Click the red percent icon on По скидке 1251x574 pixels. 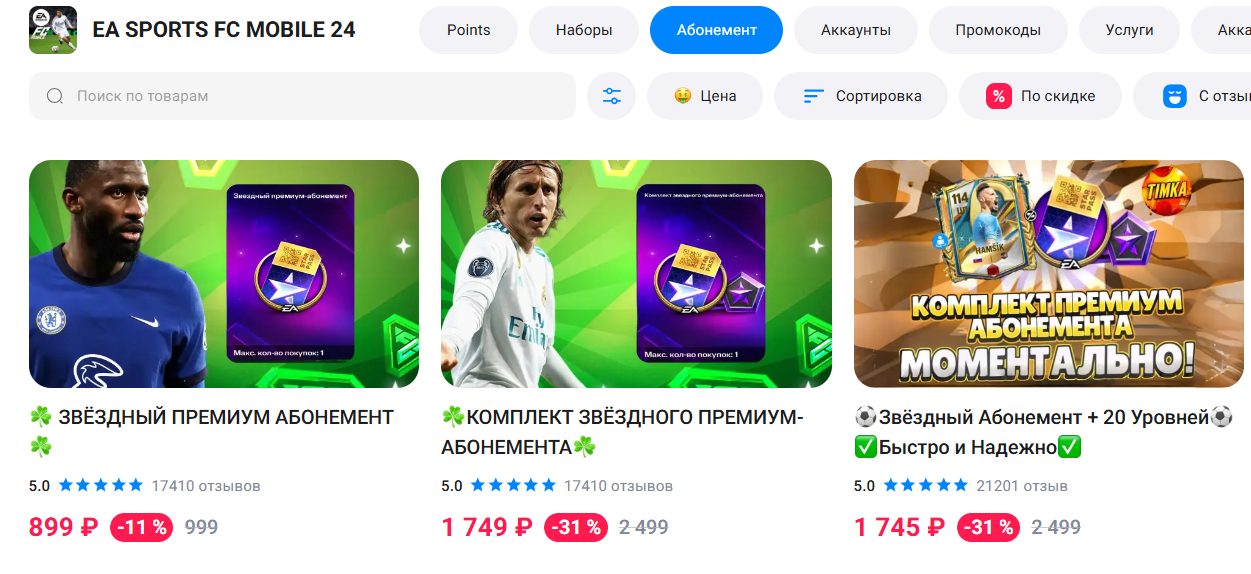click(998, 96)
